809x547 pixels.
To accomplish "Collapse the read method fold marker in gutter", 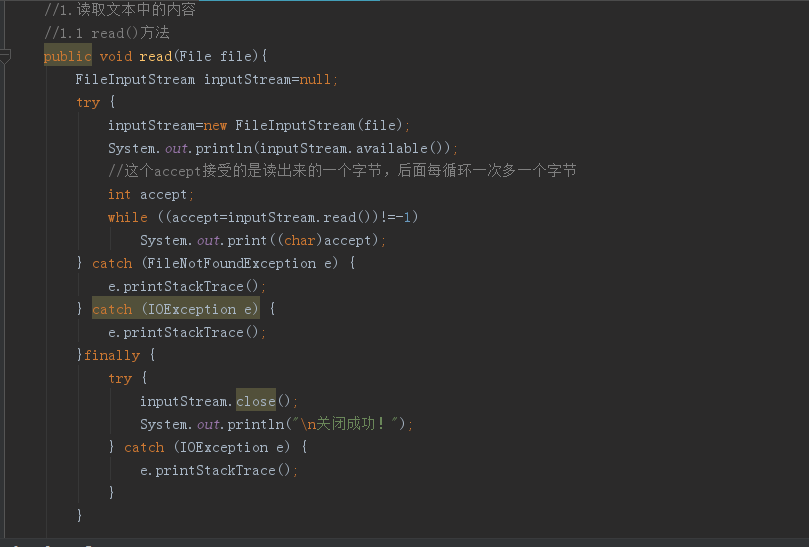I will (x=5, y=56).
